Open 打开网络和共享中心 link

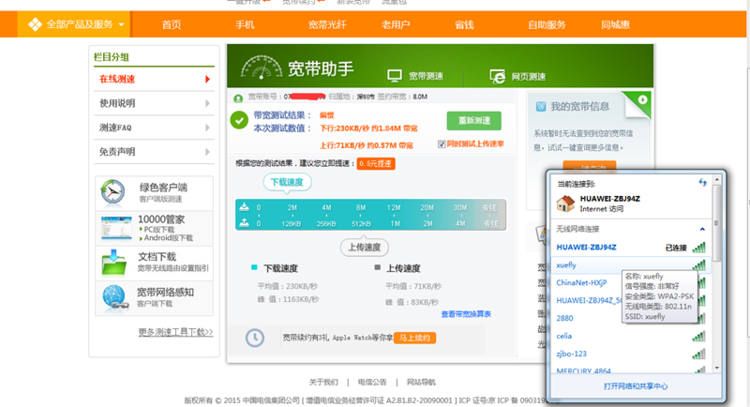(635, 385)
